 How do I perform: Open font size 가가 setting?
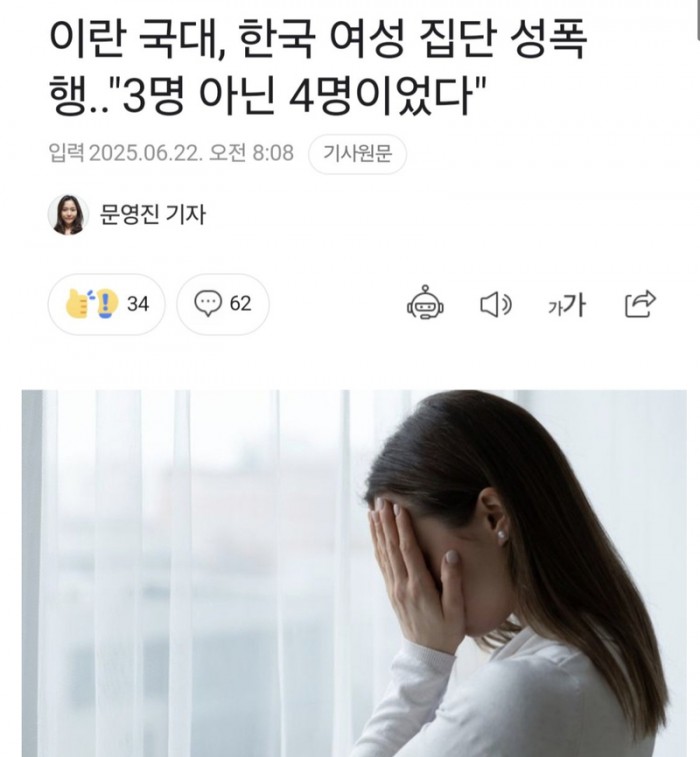567,305
